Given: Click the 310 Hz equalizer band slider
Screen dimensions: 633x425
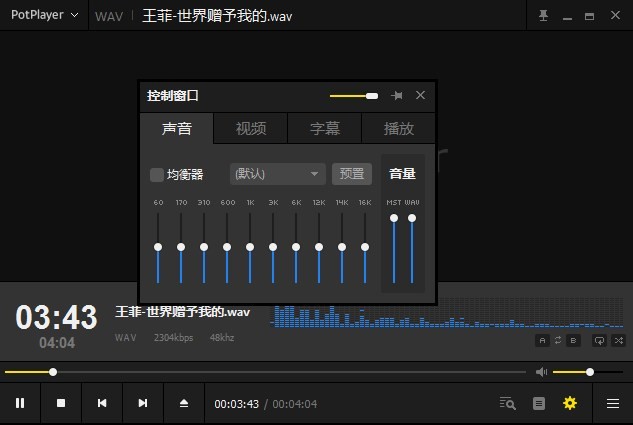Looking at the screenshot, I should click(x=204, y=247).
